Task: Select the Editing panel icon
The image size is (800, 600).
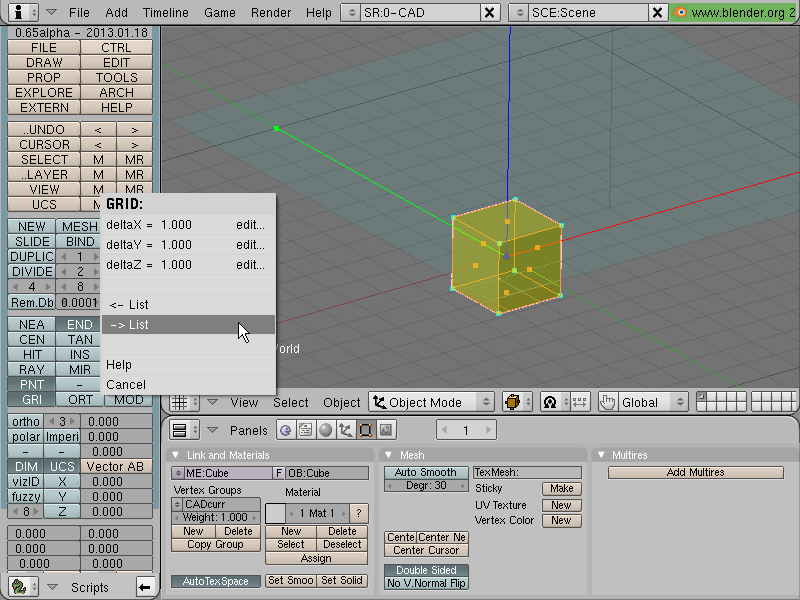Action: coord(365,430)
